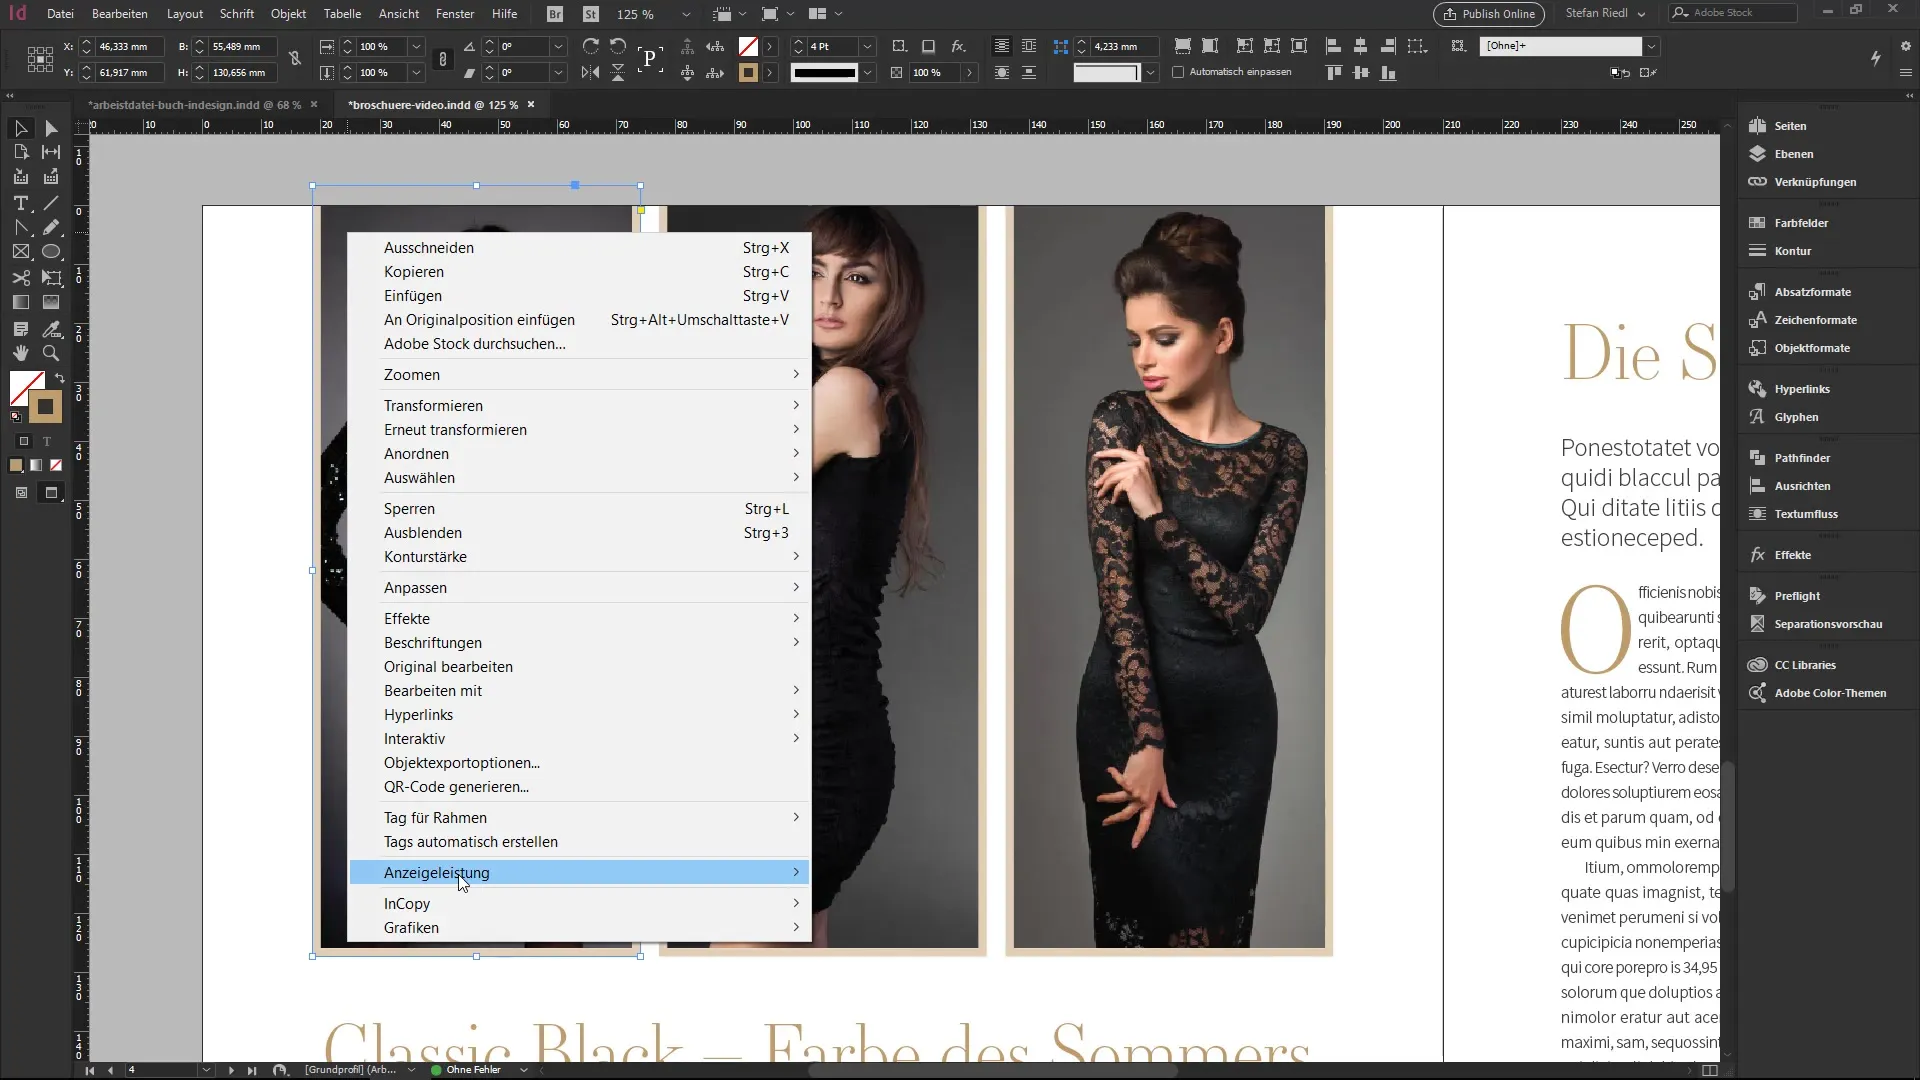
Task: Open the page number dropdown in status bar
Action: pyautogui.click(x=206, y=1069)
